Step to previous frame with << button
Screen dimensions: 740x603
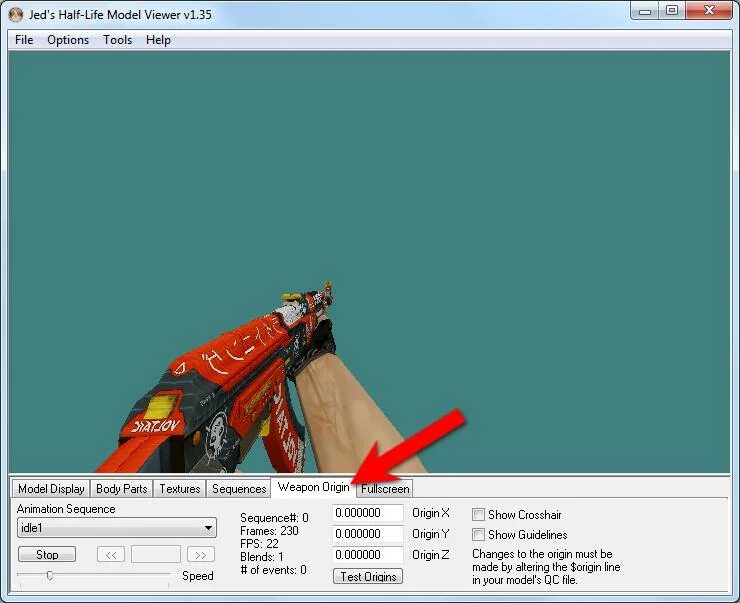pyautogui.click(x=111, y=555)
